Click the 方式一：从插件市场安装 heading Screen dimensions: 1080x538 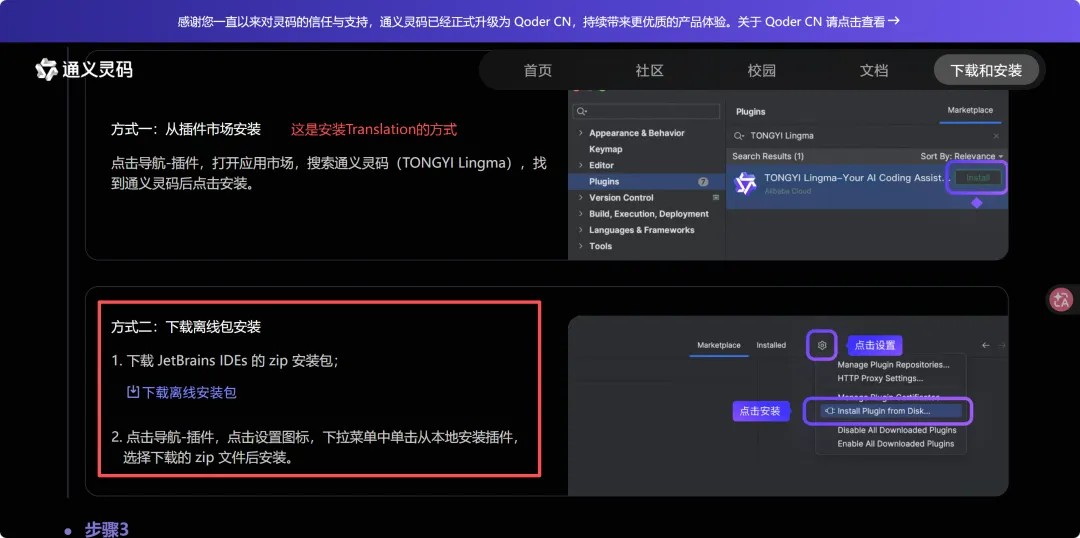[186, 129]
